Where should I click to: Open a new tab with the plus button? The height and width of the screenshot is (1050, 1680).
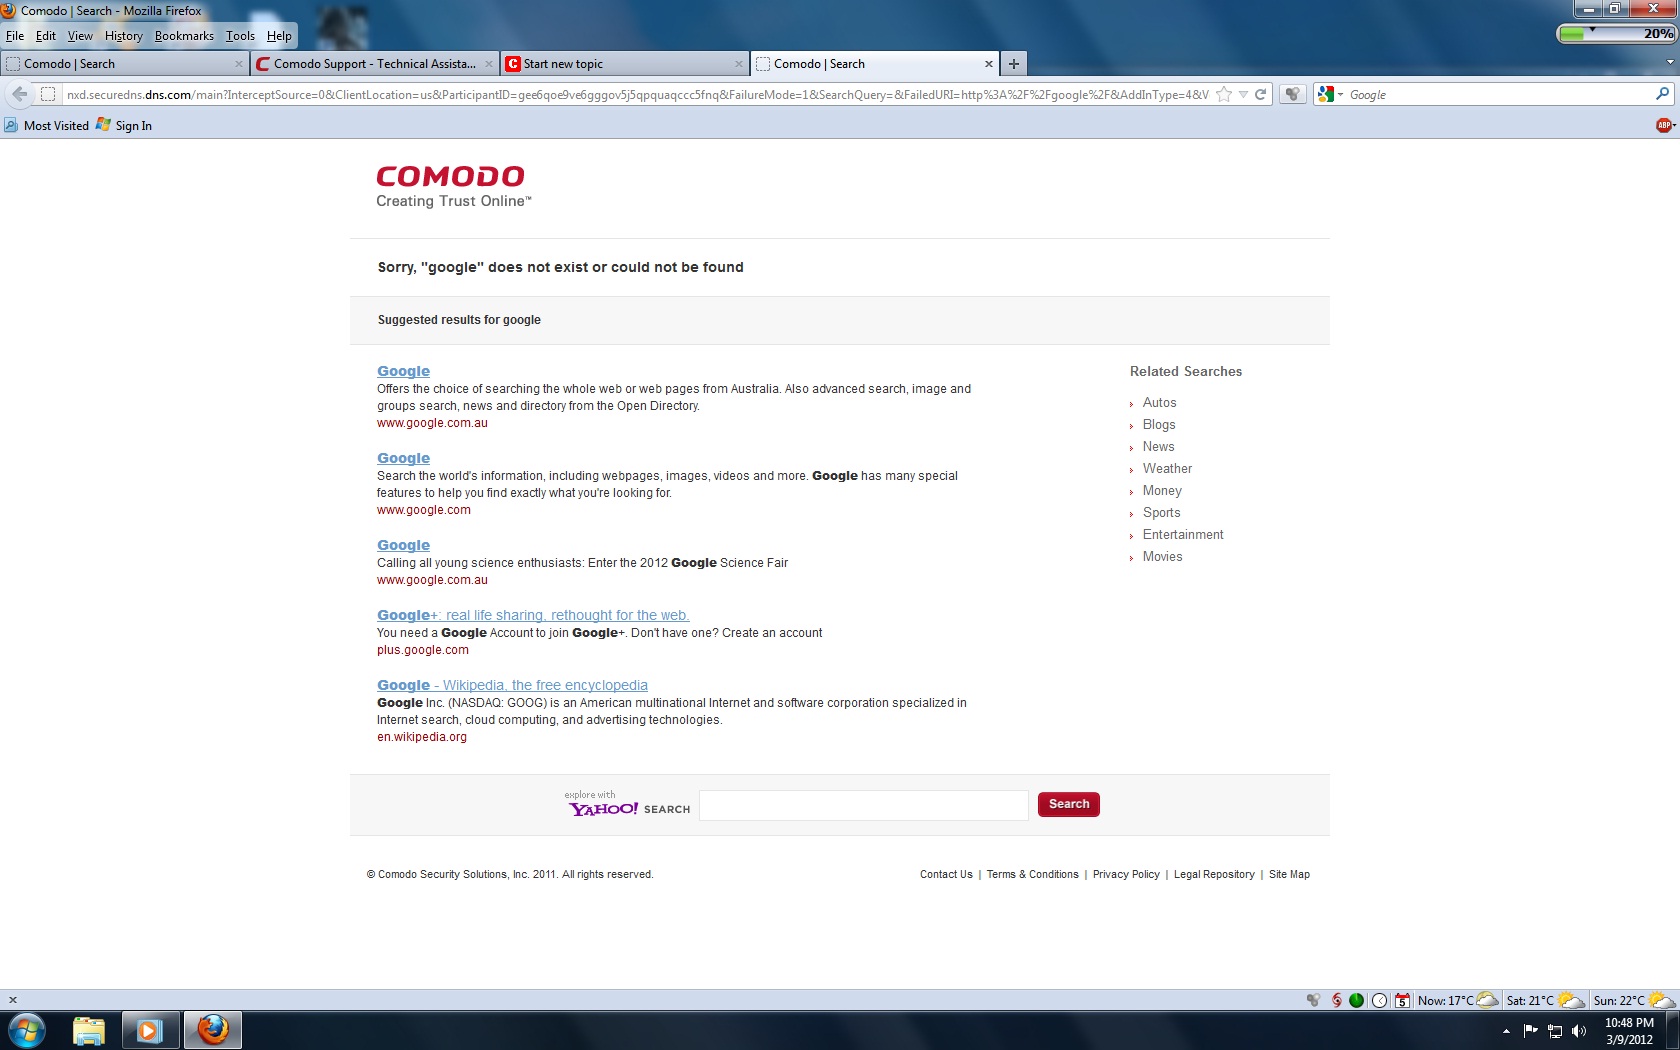tap(1014, 63)
